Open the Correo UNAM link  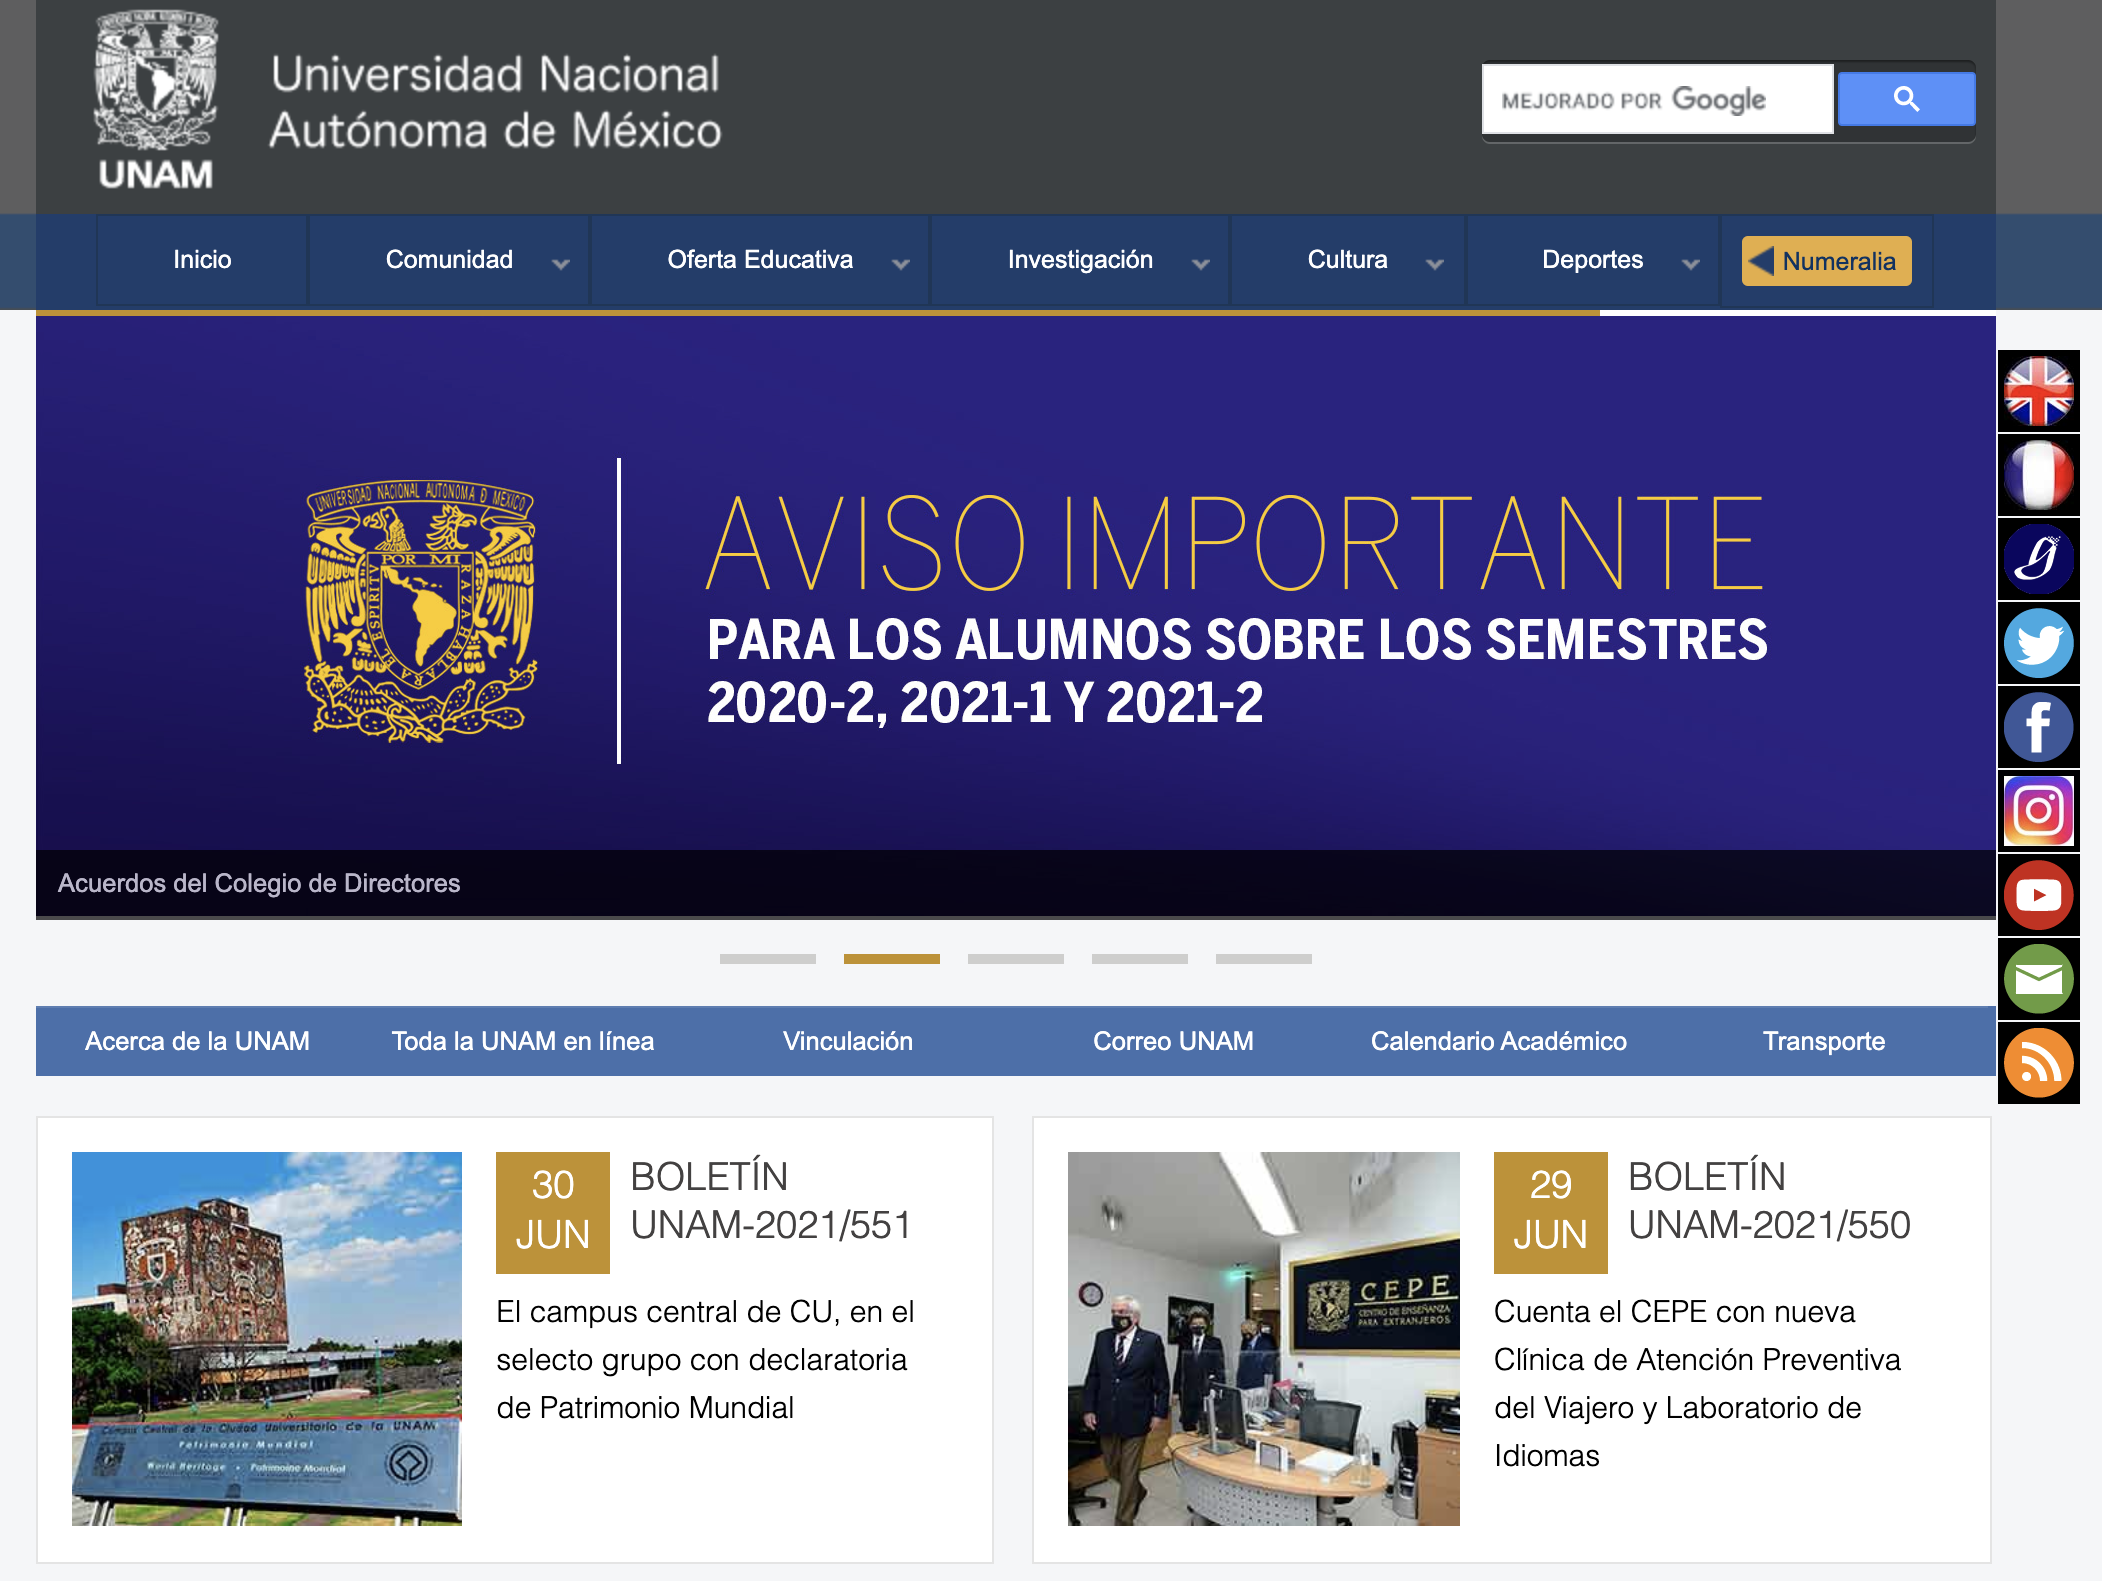click(1173, 1041)
